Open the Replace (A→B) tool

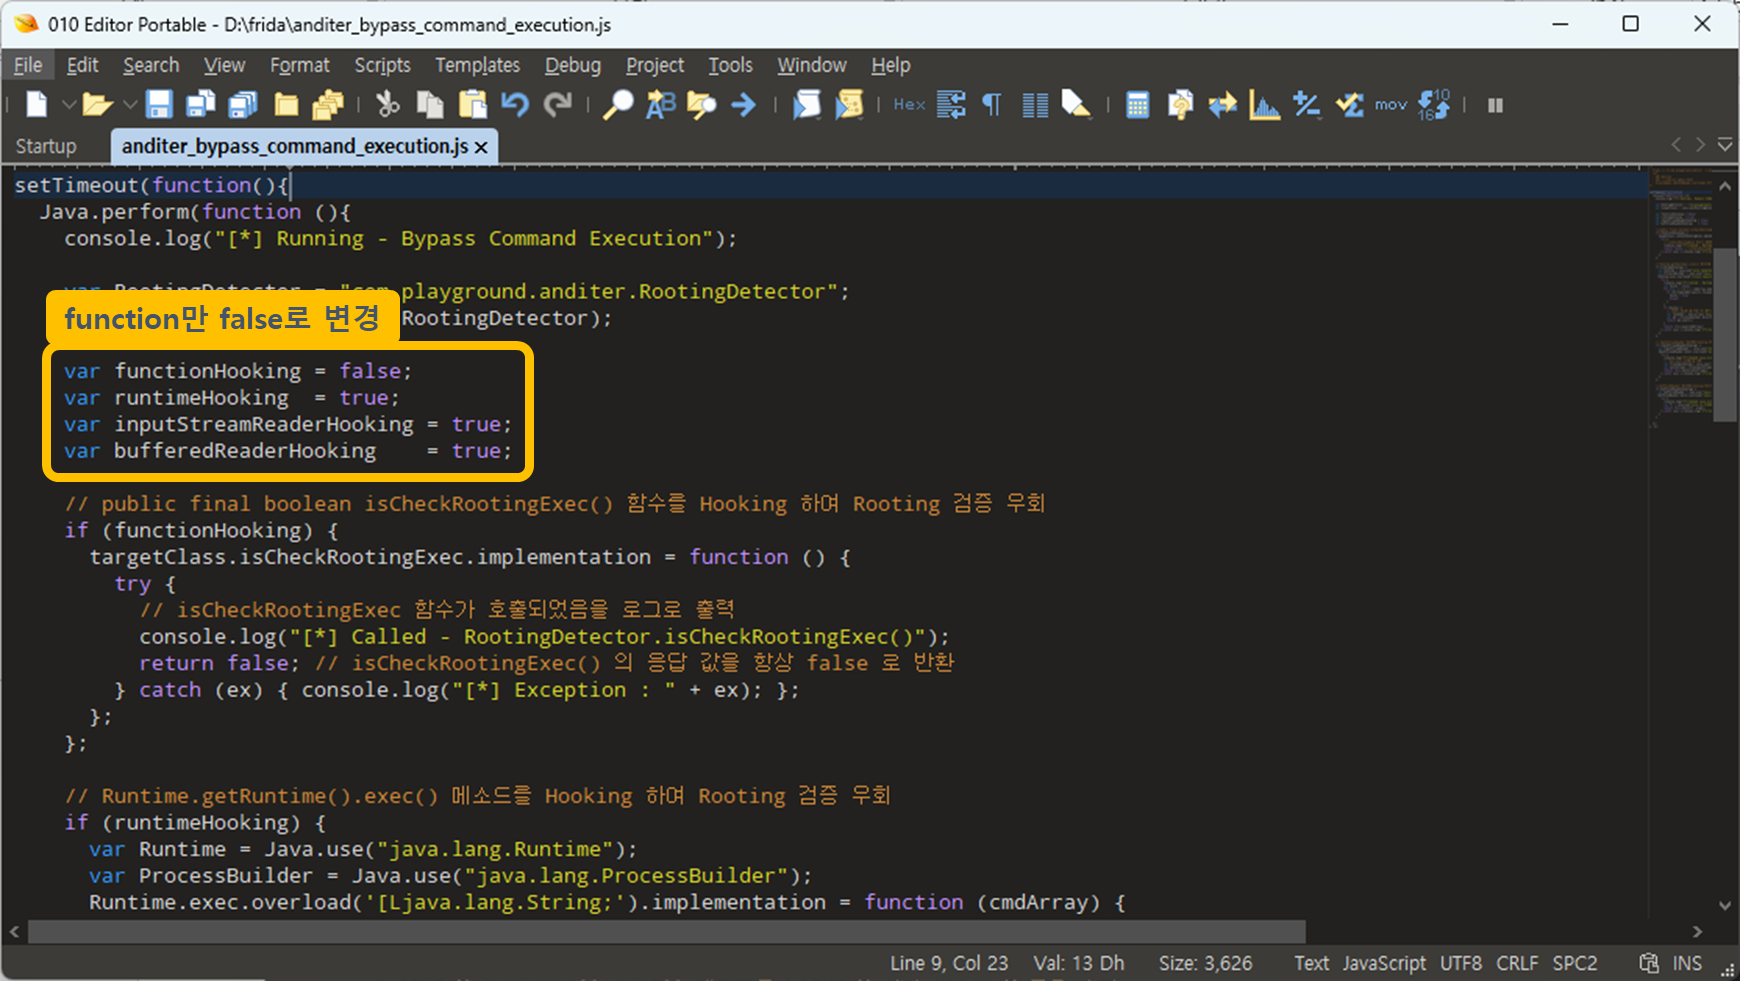coord(660,104)
